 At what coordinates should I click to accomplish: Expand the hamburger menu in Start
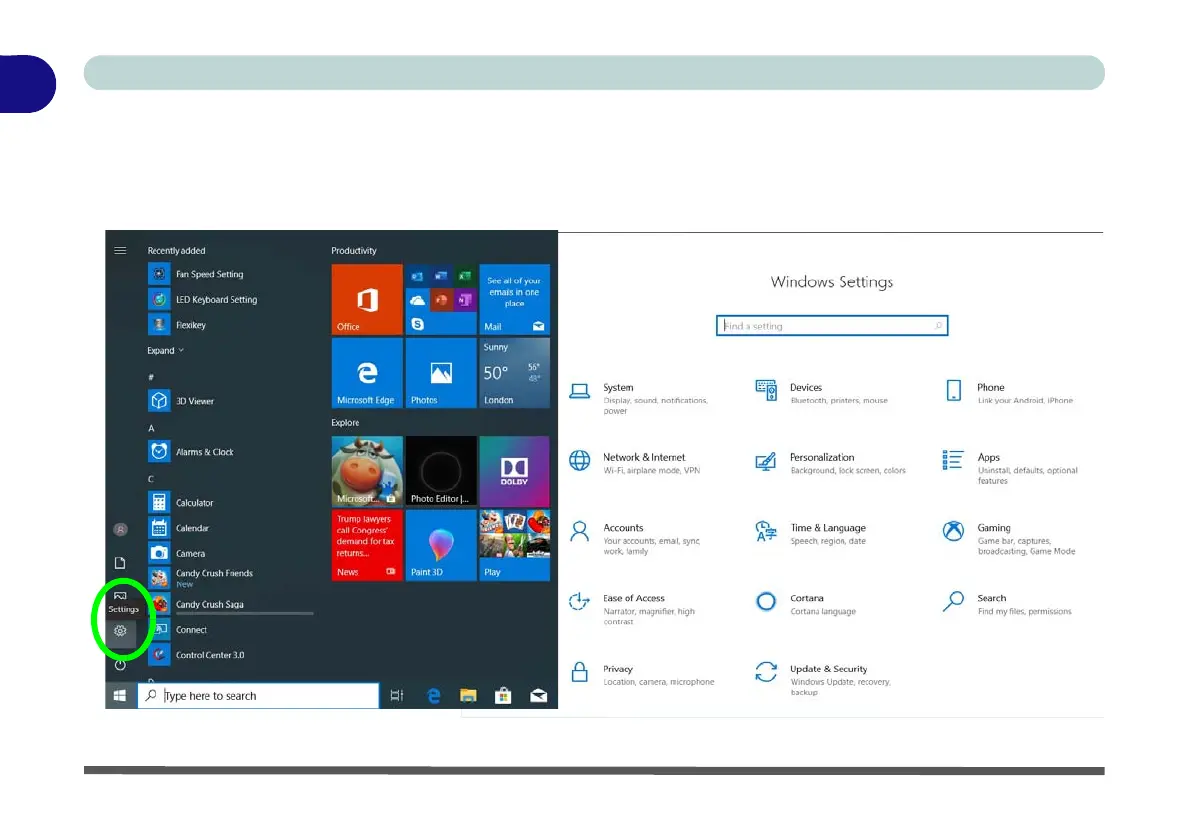pyautogui.click(x=120, y=250)
